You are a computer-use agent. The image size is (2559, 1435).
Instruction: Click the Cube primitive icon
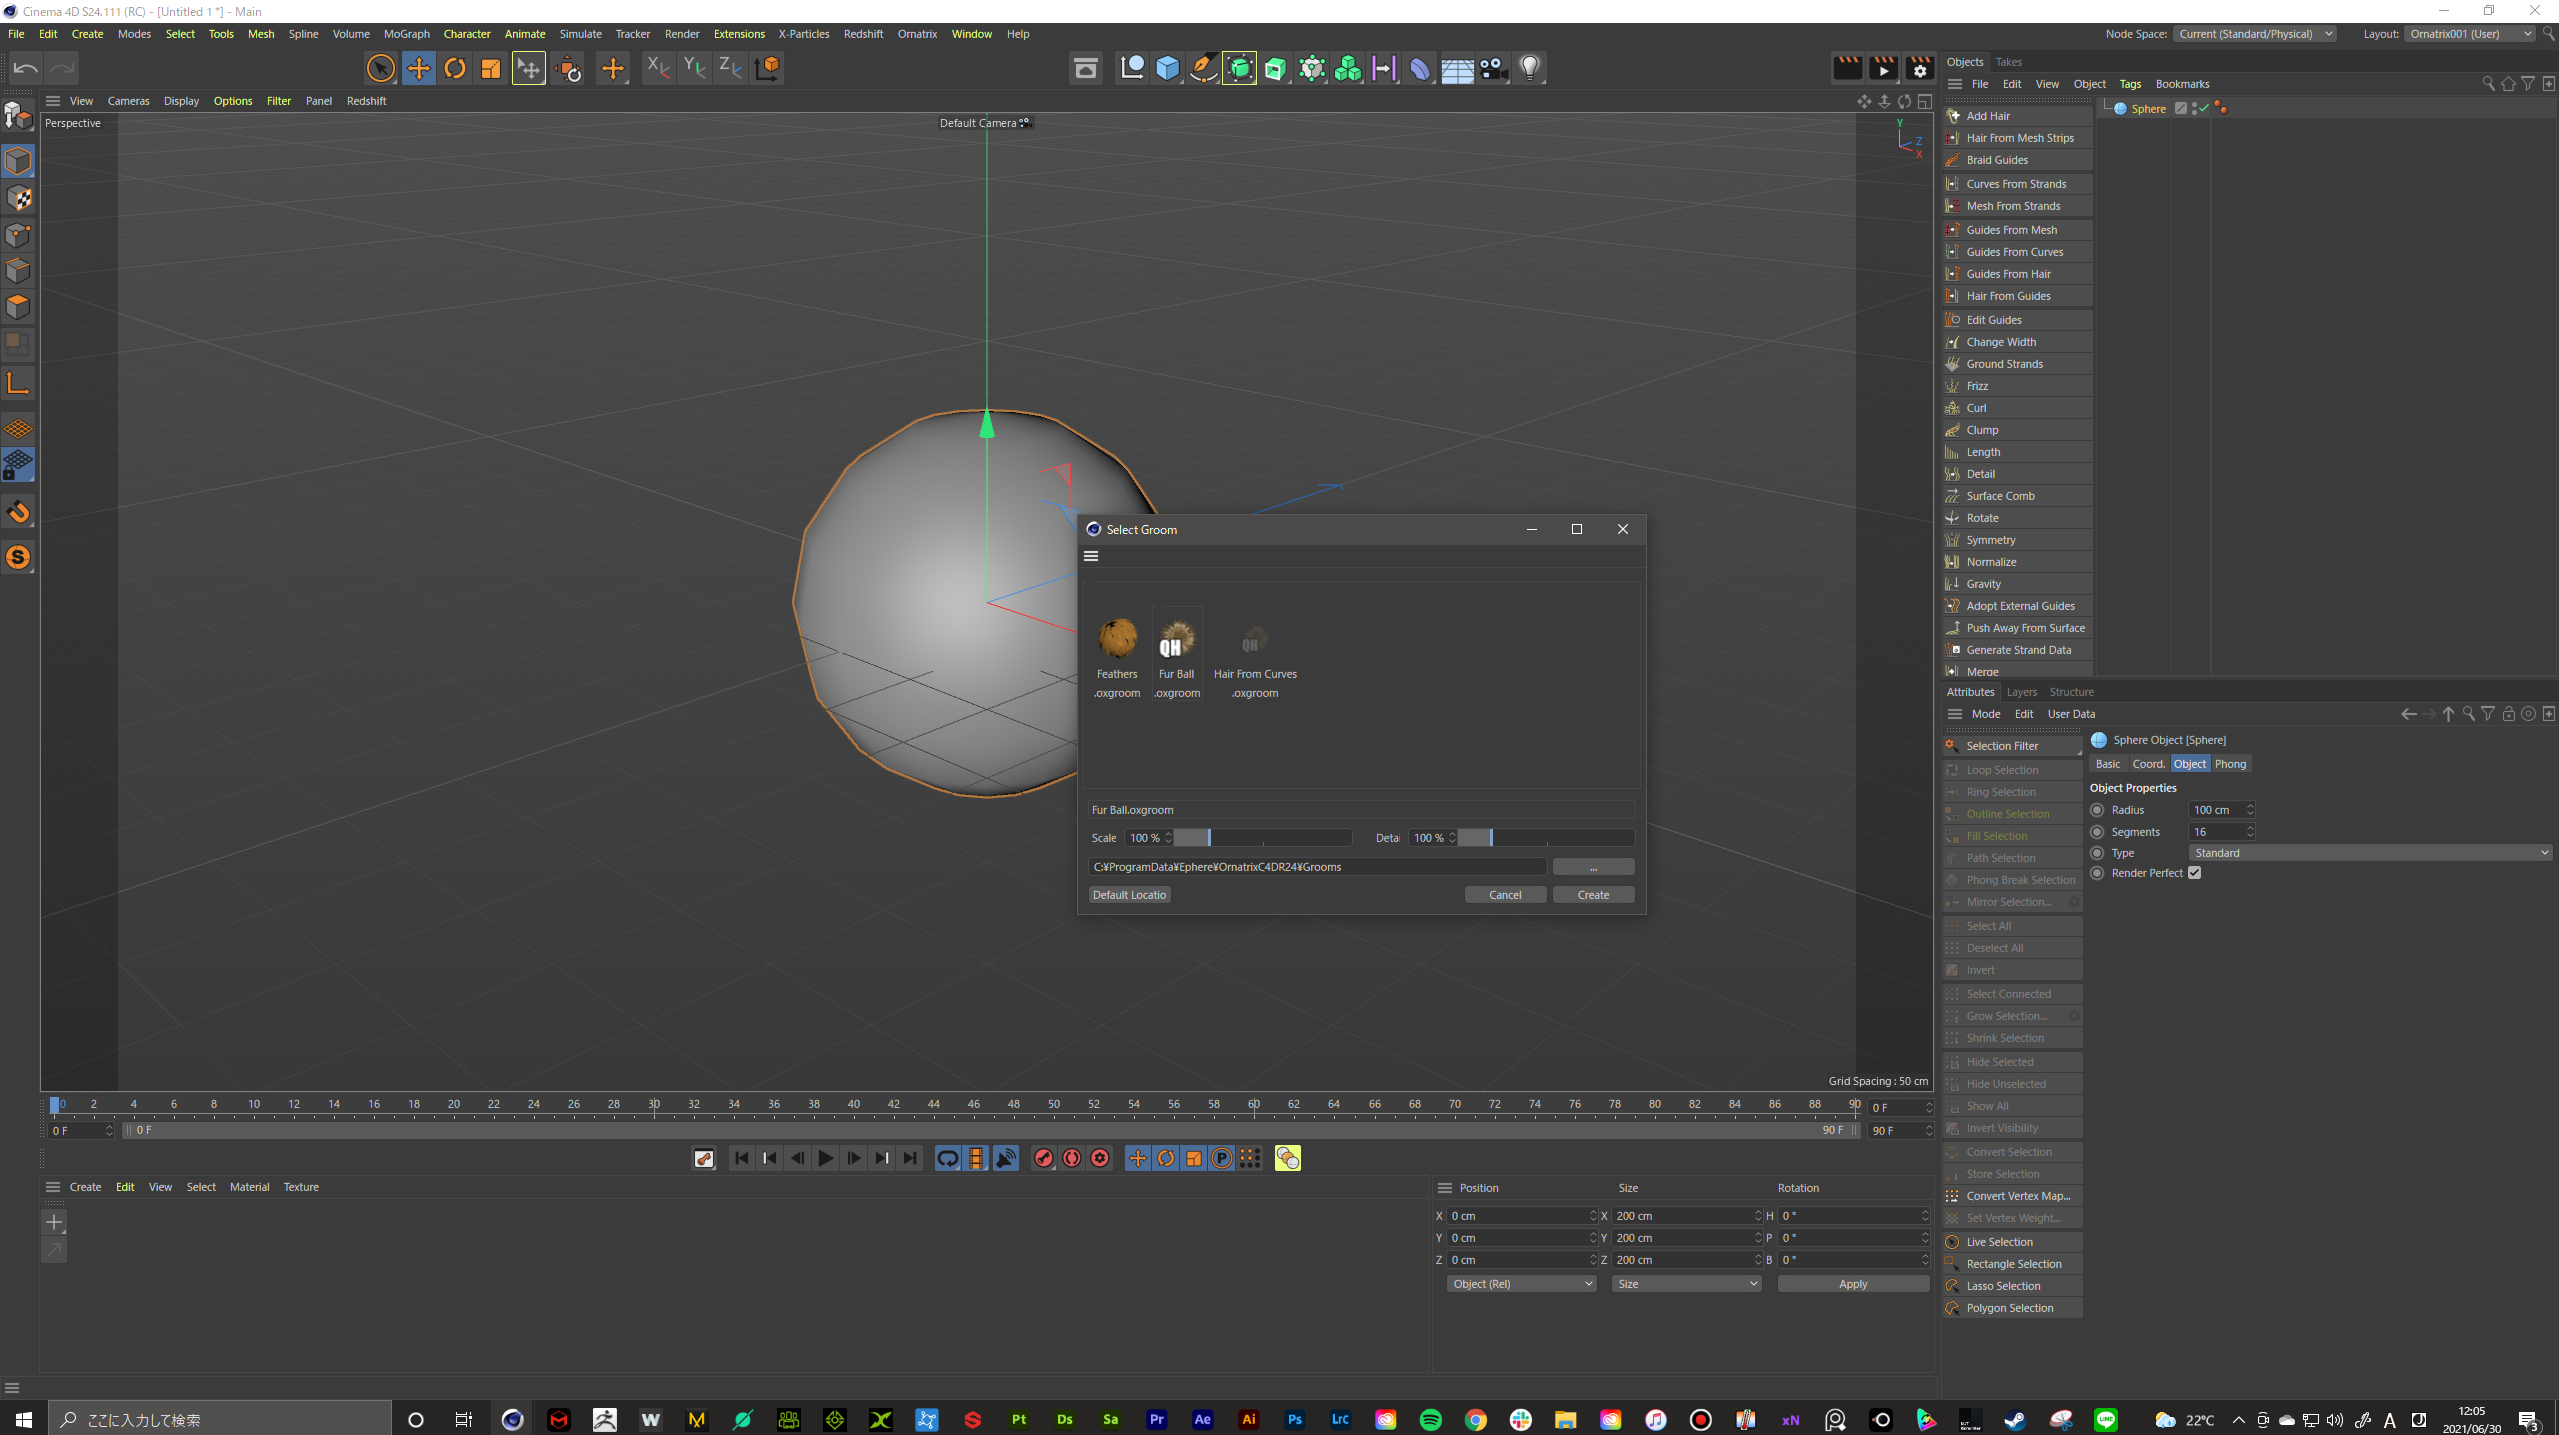point(1167,68)
